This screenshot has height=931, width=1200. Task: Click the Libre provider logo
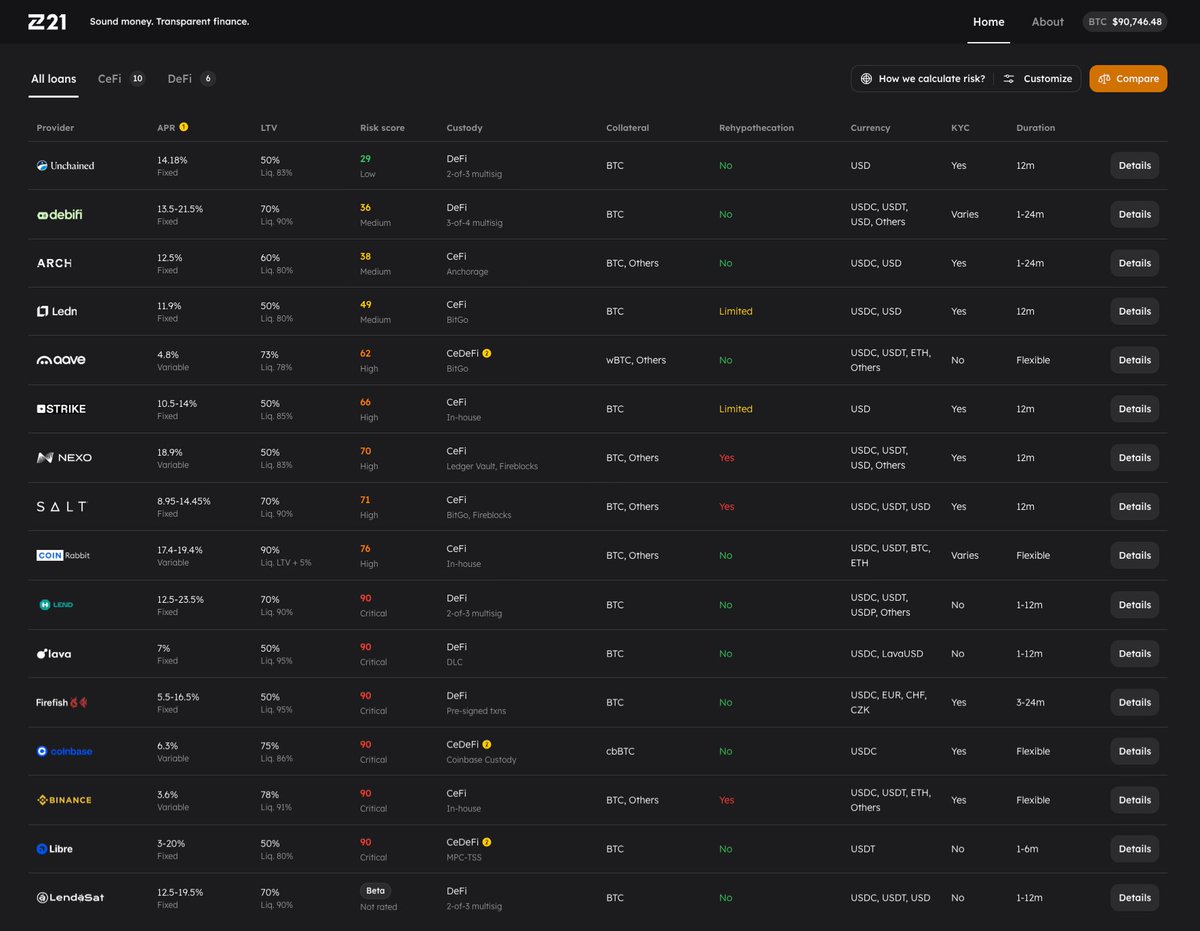point(55,849)
